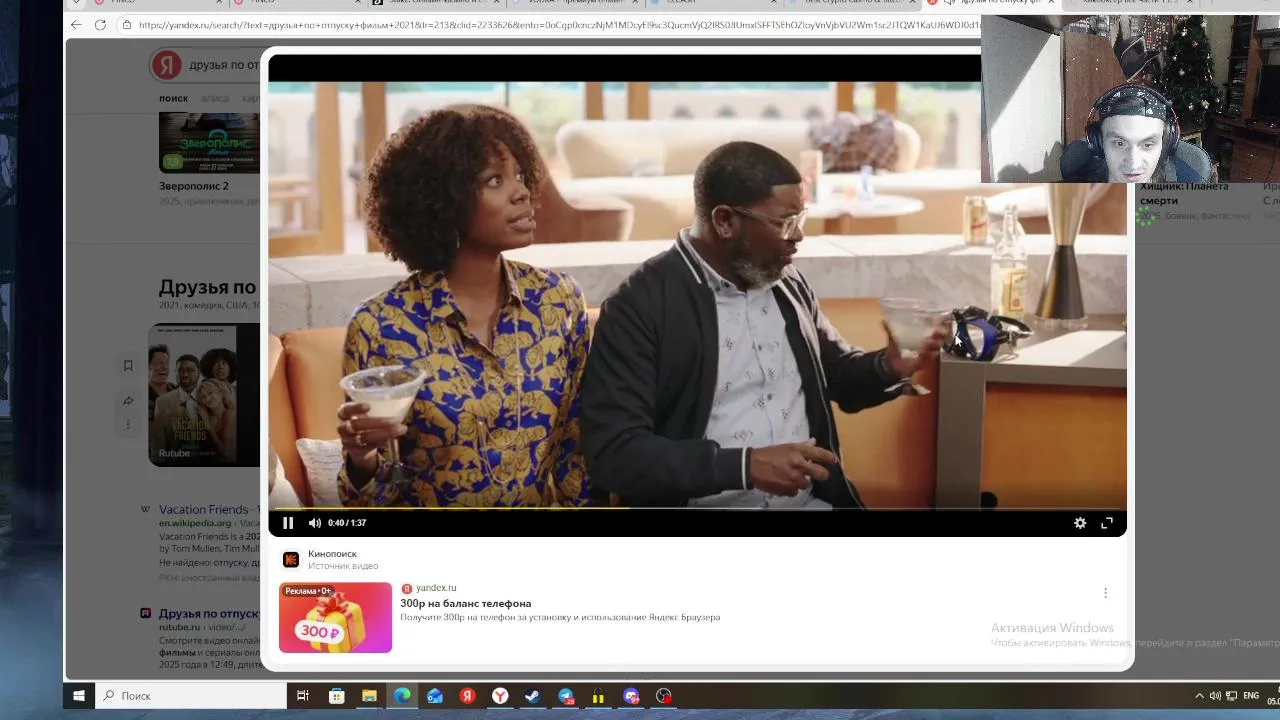This screenshot has width=1280, height=720.
Task: Open File Explorer from taskbar
Action: (x=369, y=696)
